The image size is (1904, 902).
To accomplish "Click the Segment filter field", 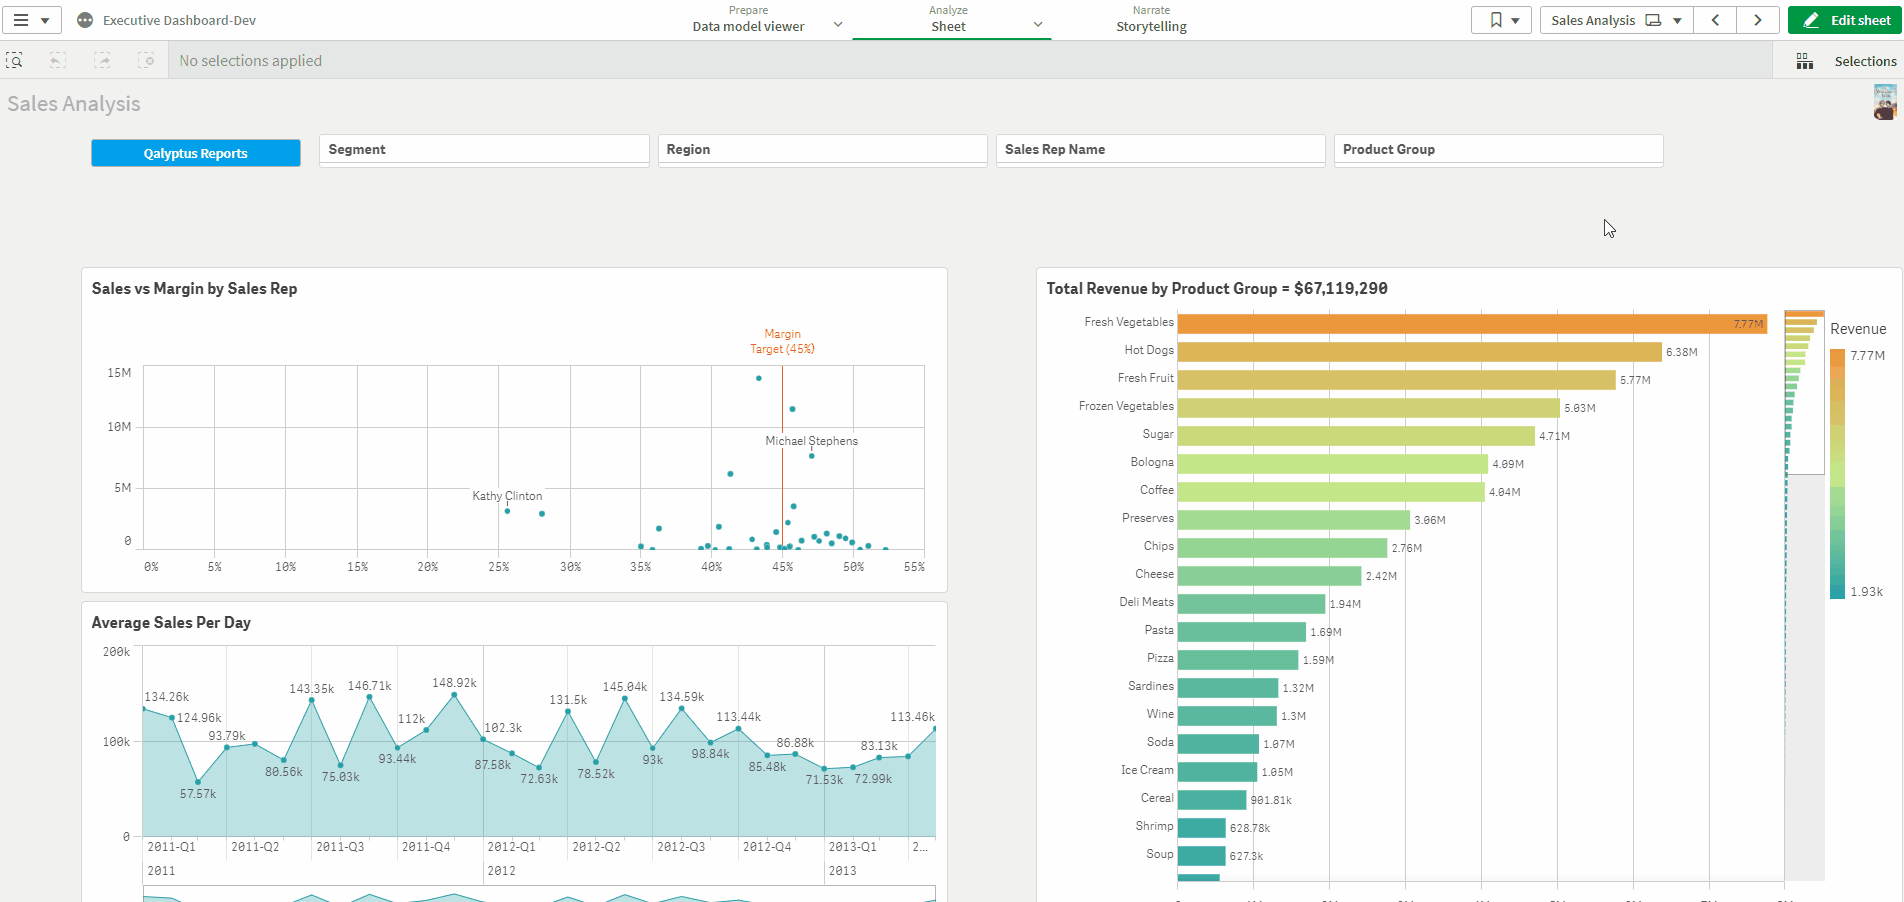I will pyautogui.click(x=484, y=149).
